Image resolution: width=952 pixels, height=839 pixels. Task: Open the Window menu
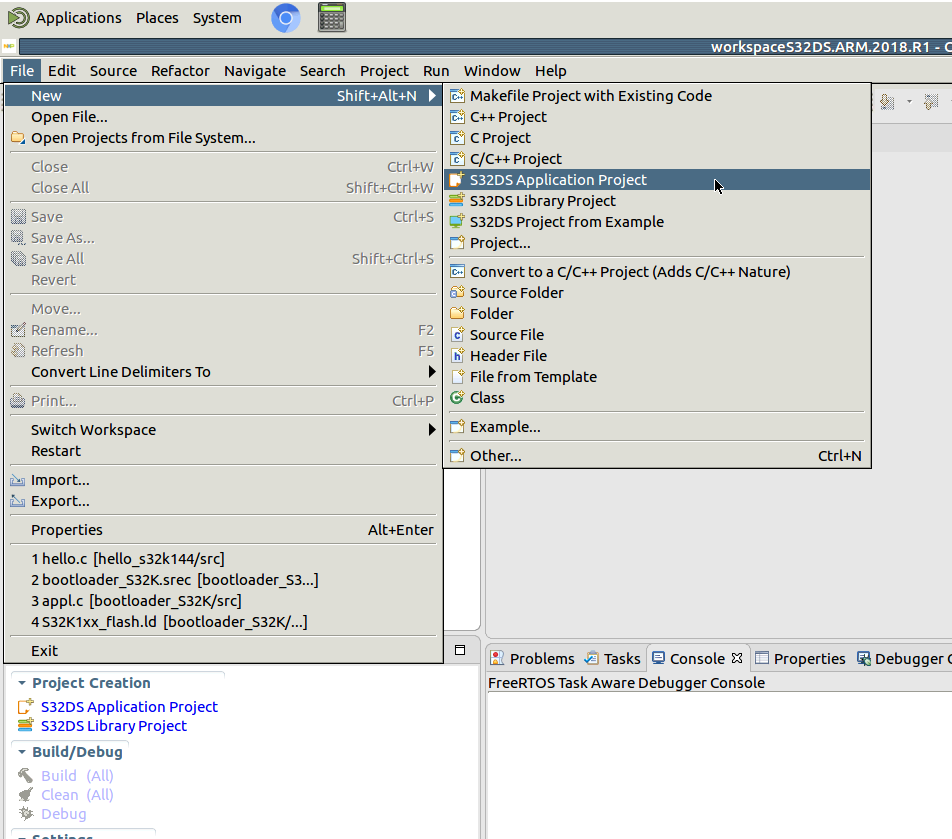(x=492, y=71)
